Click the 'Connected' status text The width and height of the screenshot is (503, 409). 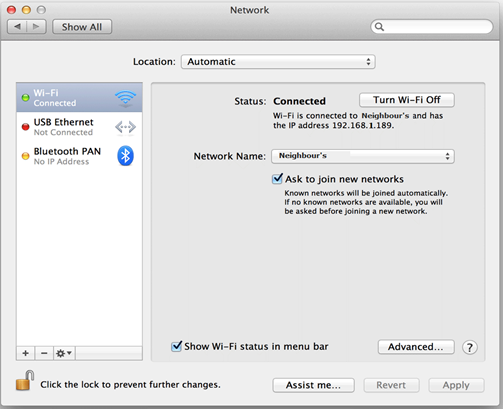pyautogui.click(x=299, y=101)
